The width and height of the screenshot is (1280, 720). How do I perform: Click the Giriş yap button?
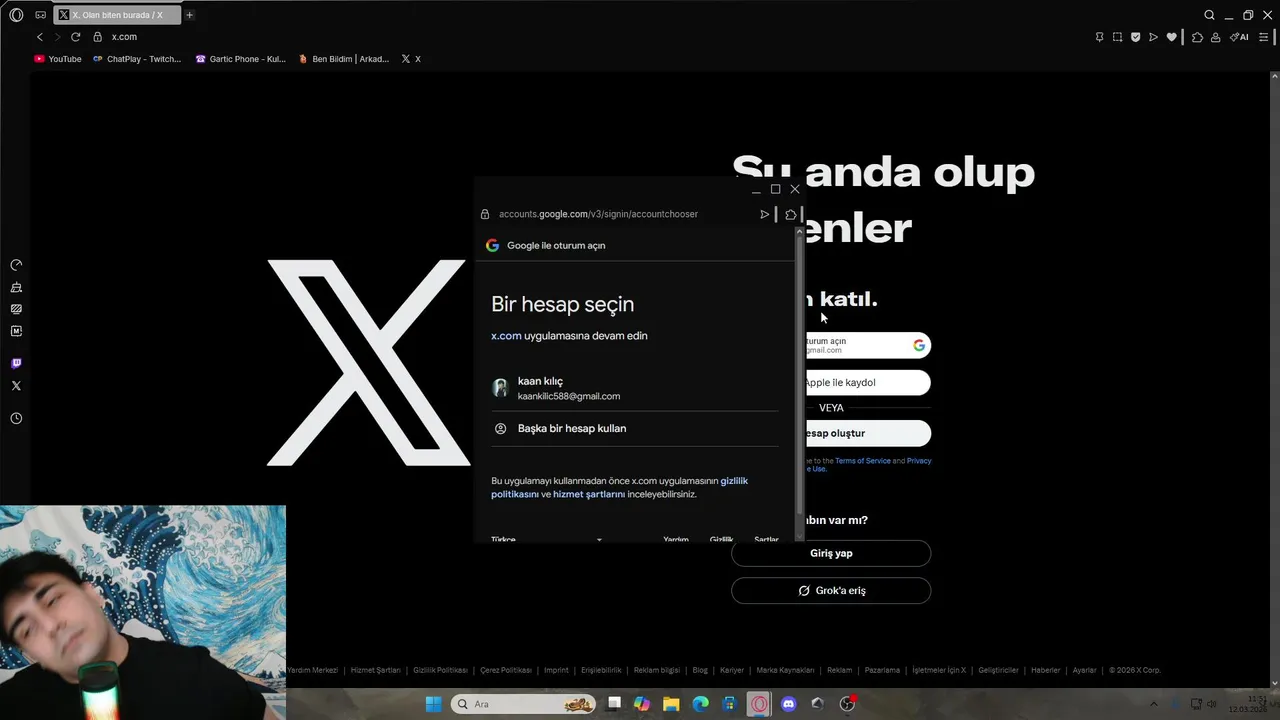click(831, 553)
